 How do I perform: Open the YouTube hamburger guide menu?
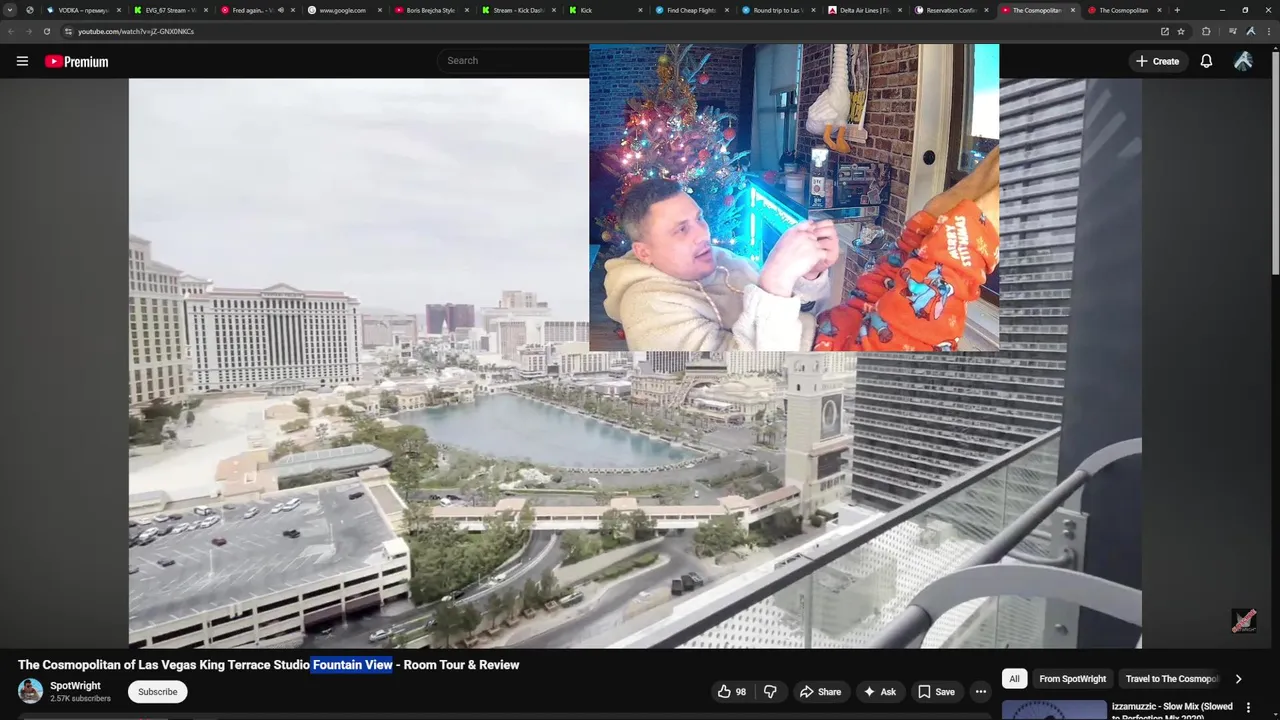click(x=22, y=61)
